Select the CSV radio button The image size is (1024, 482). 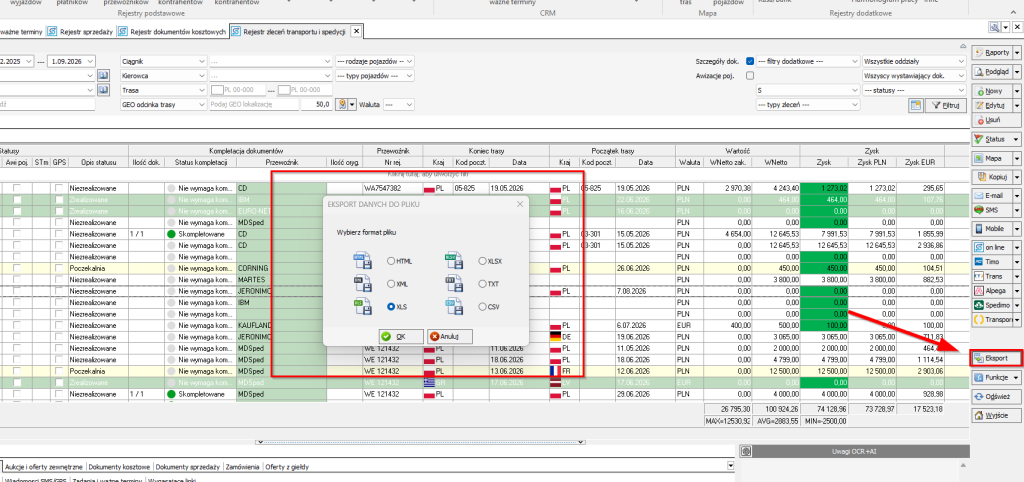tap(482, 306)
